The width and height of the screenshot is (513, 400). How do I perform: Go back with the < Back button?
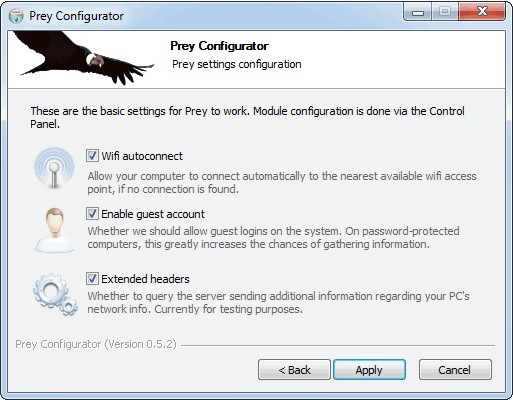[x=294, y=370]
